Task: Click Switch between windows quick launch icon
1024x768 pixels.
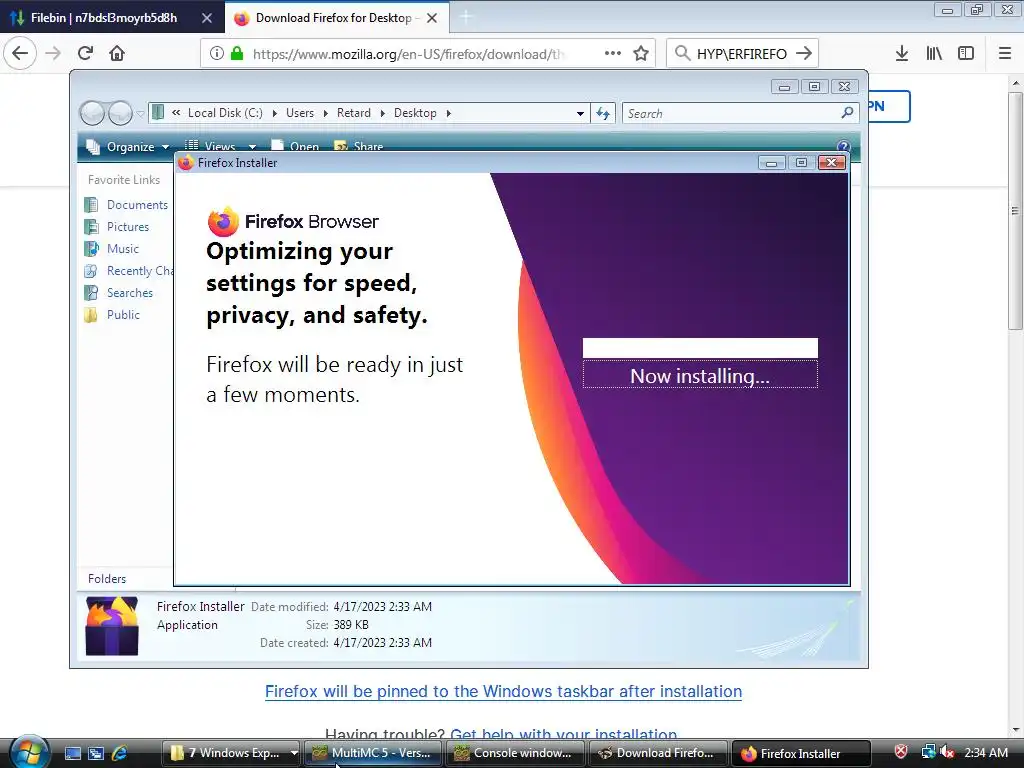Action: (96, 753)
